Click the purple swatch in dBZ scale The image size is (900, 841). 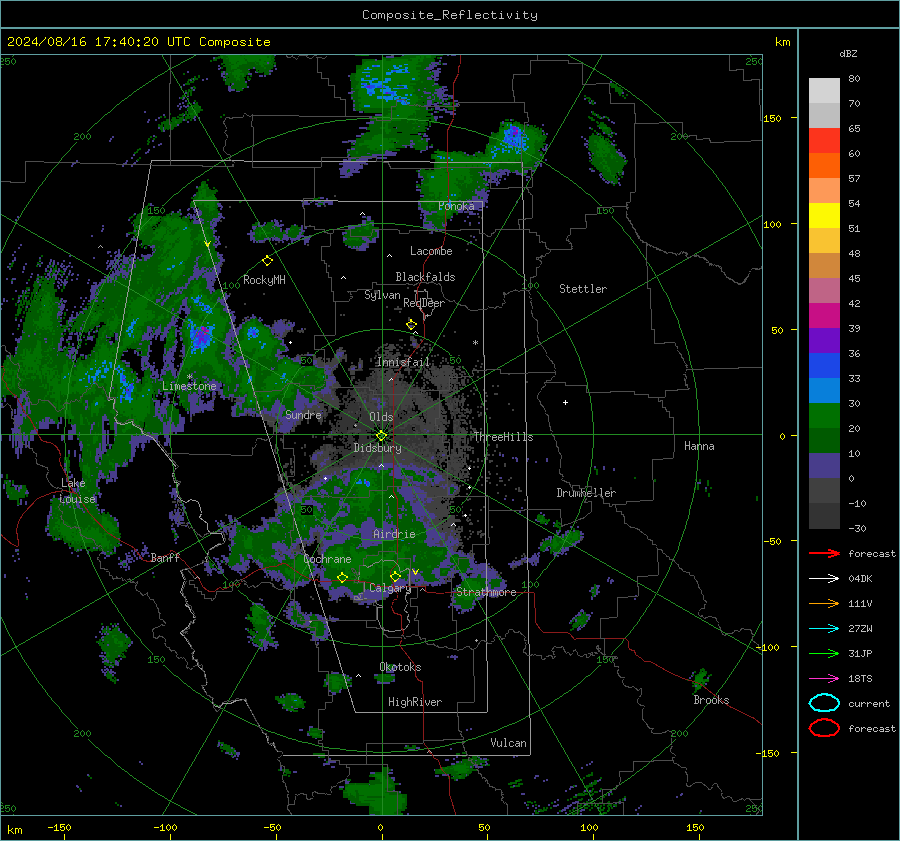824,340
